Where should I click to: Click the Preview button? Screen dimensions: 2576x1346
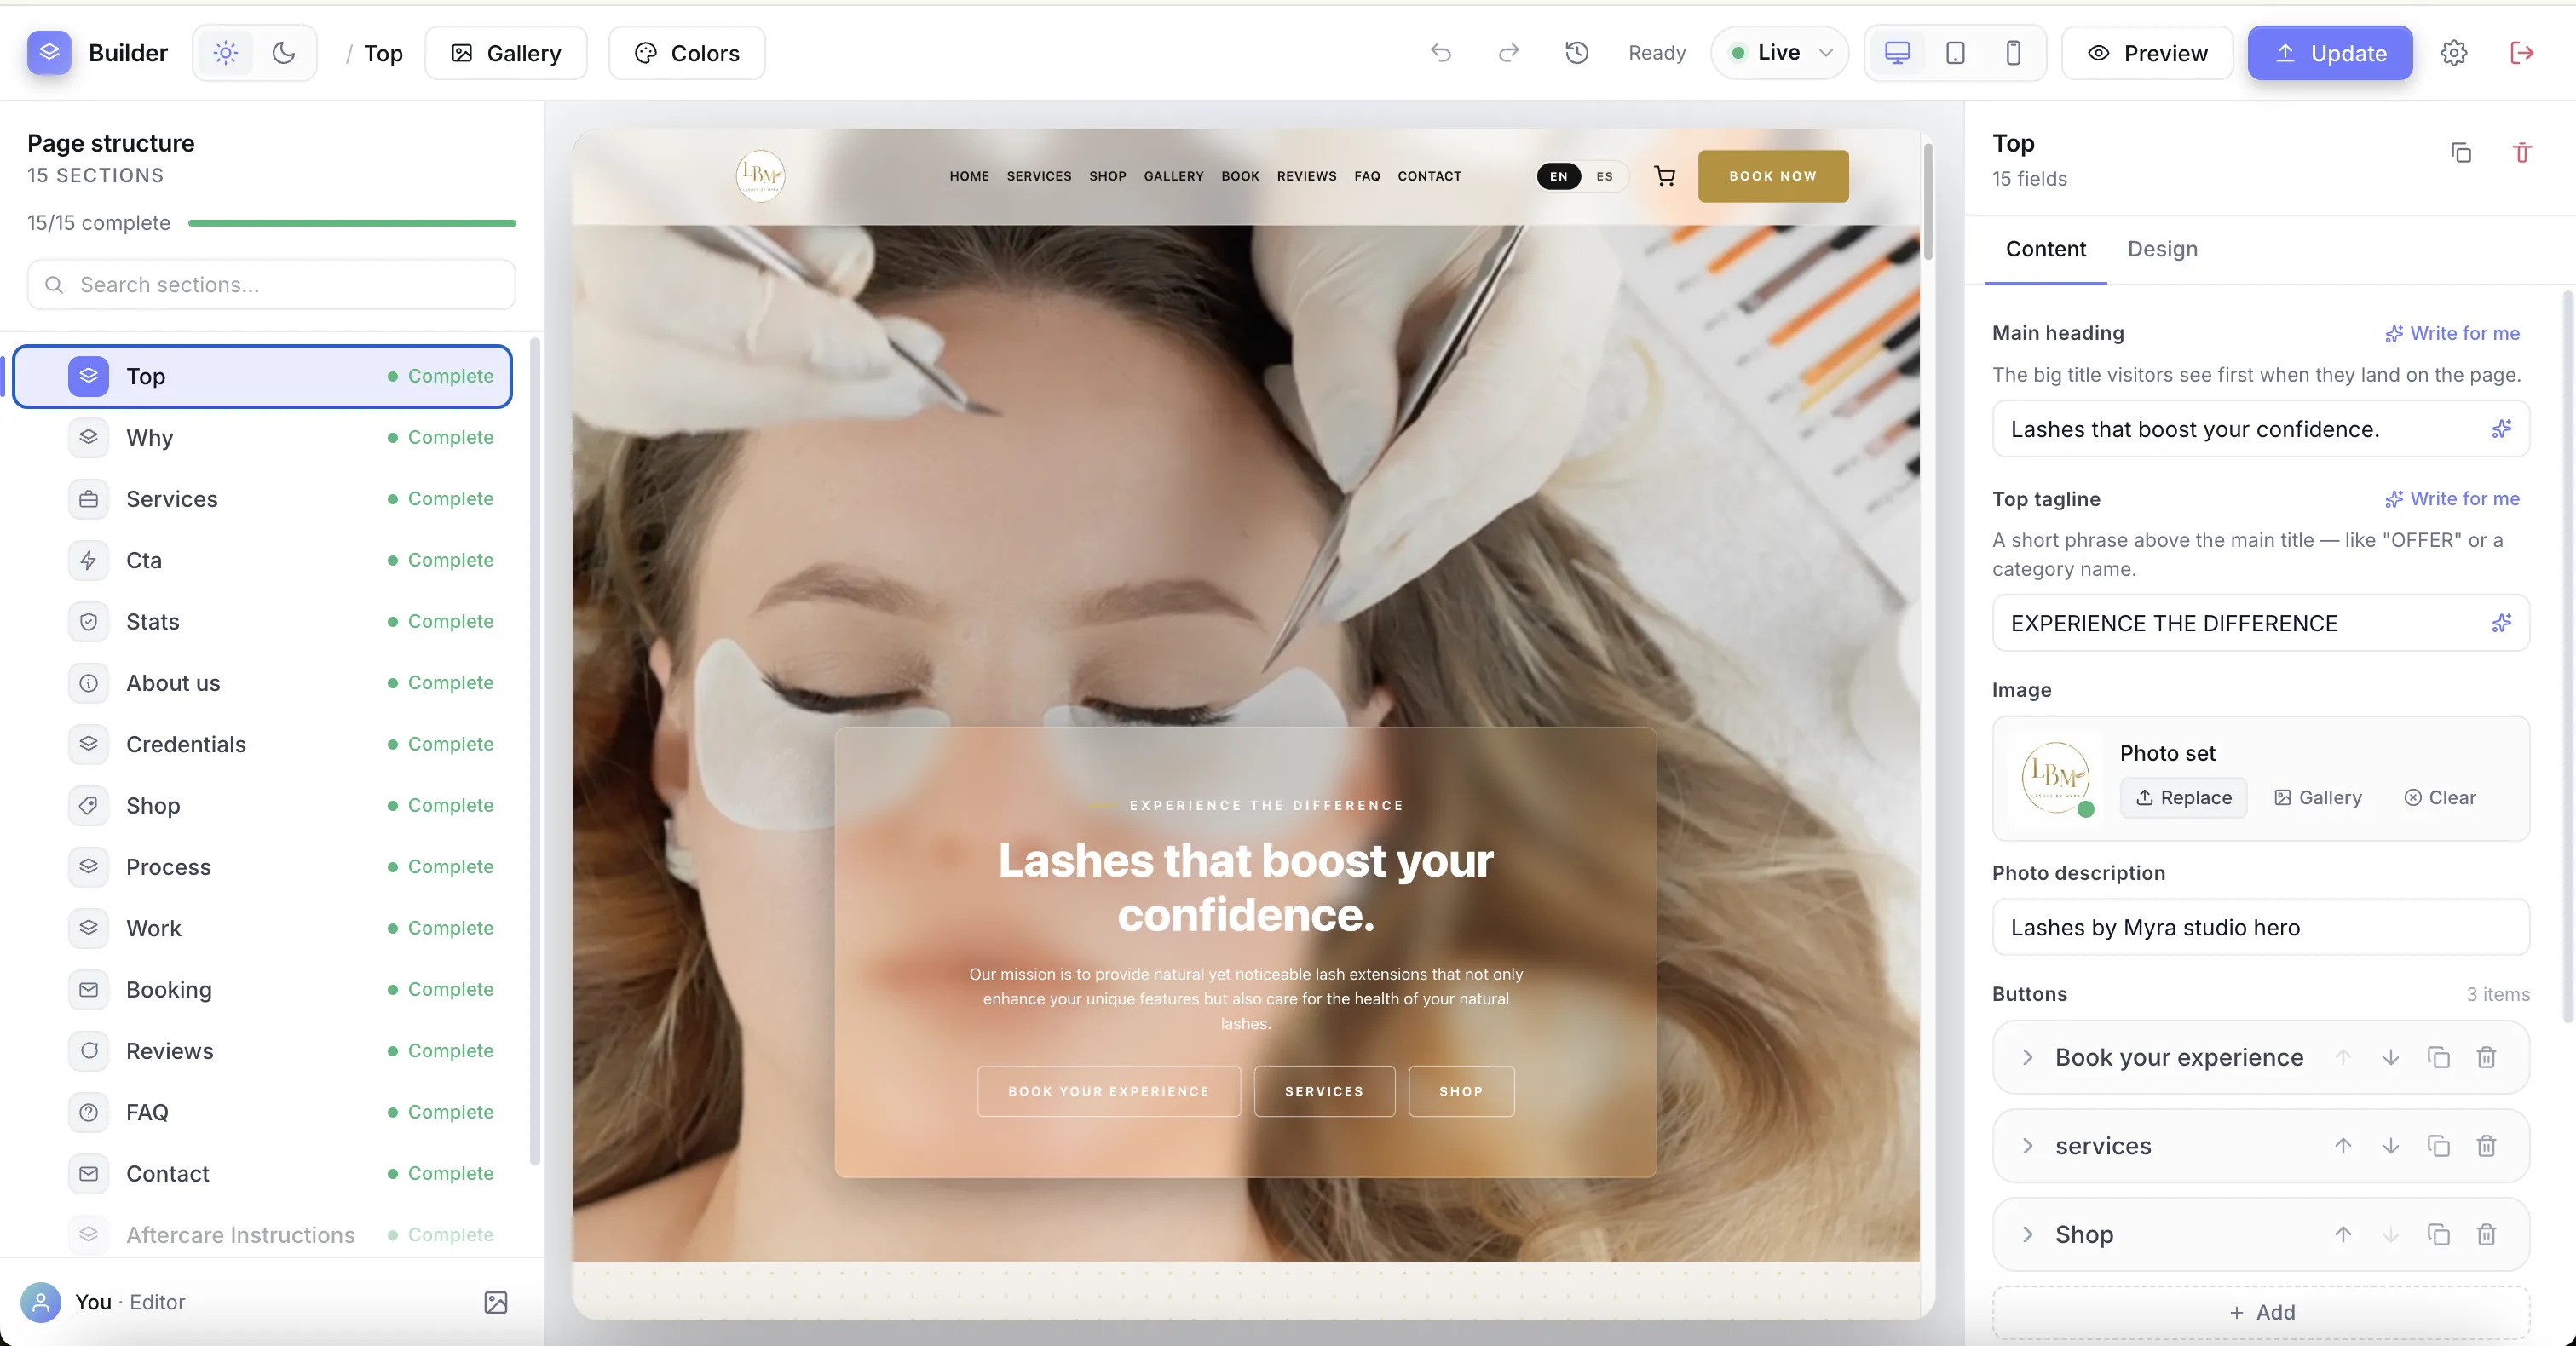2147,53
